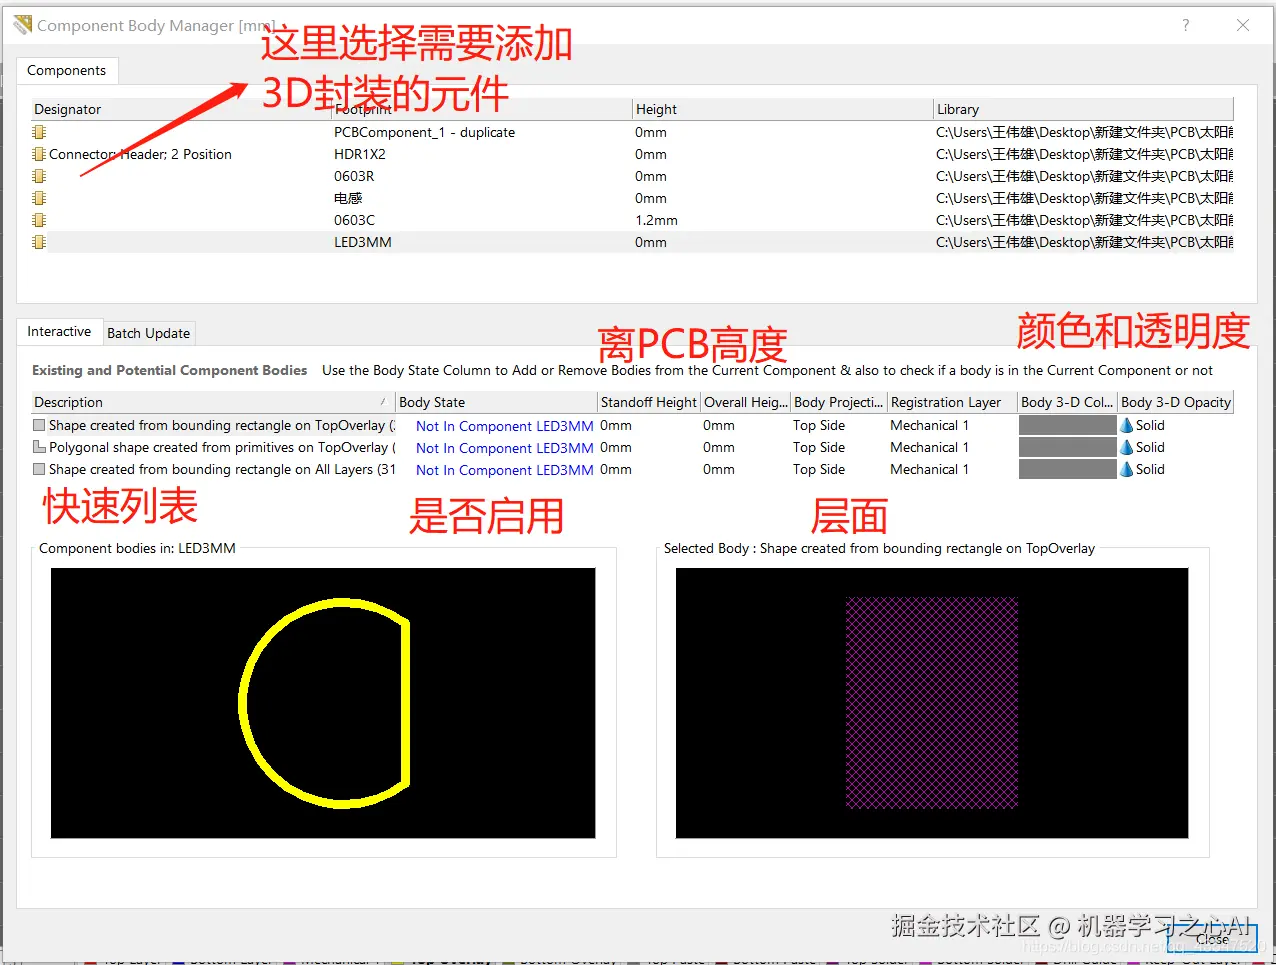Sort by the Library column header

pos(1083,109)
